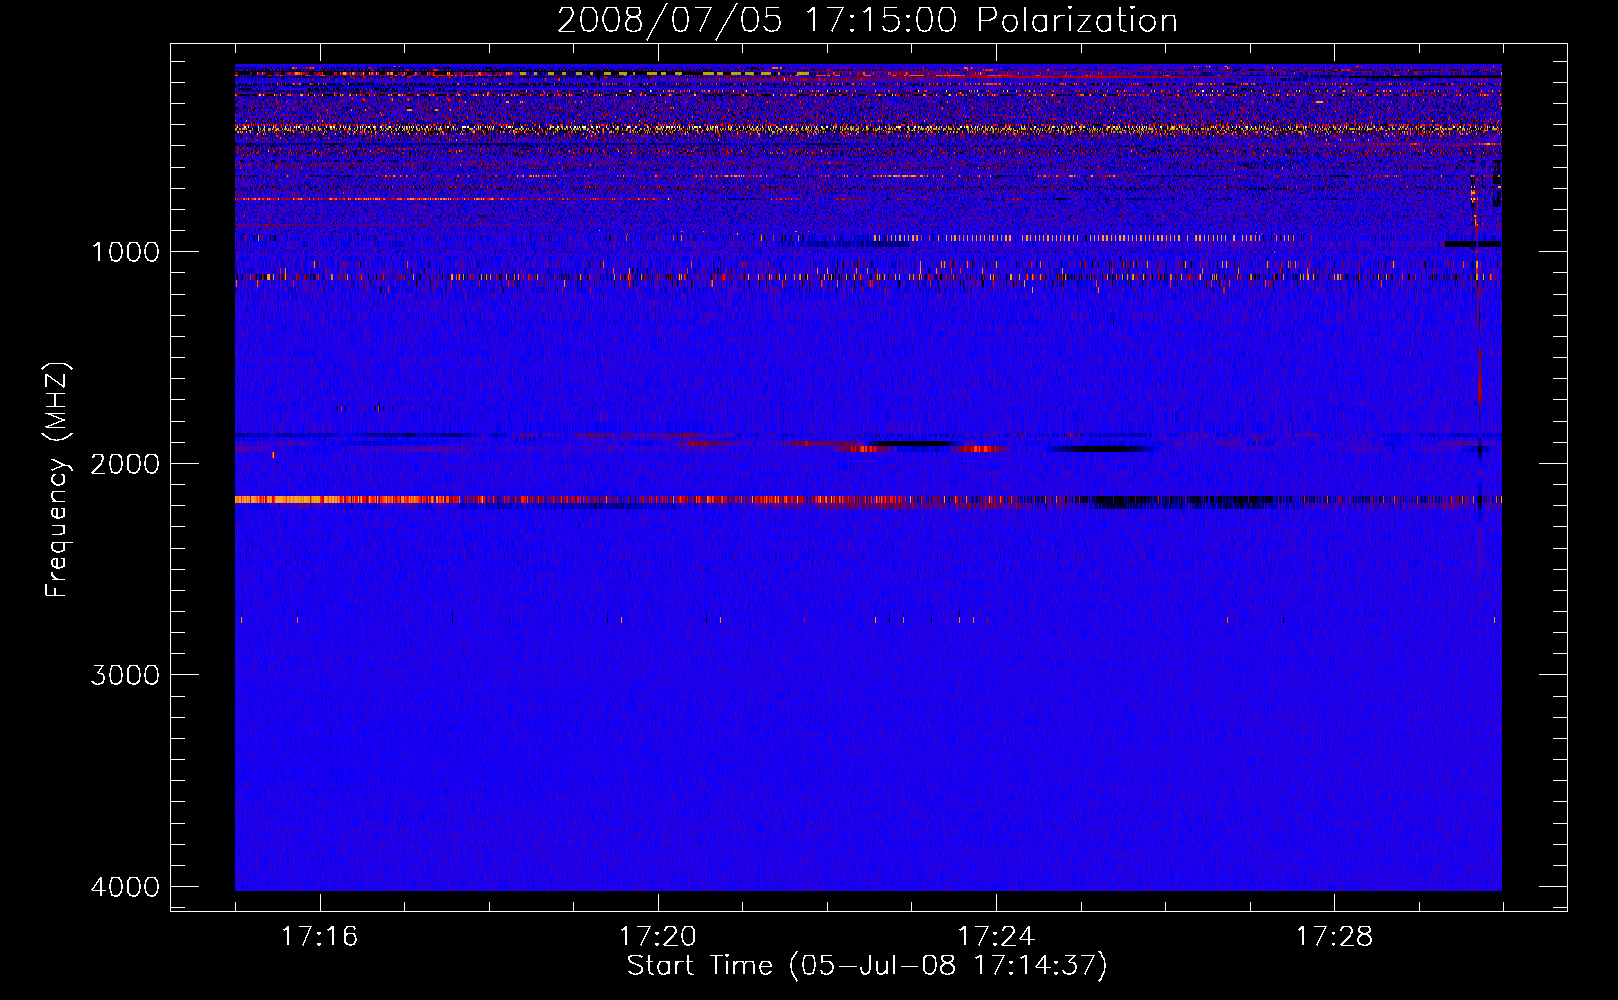Click the plot title '2008/07/05 17:15:00 Polarization'

tap(867, 20)
